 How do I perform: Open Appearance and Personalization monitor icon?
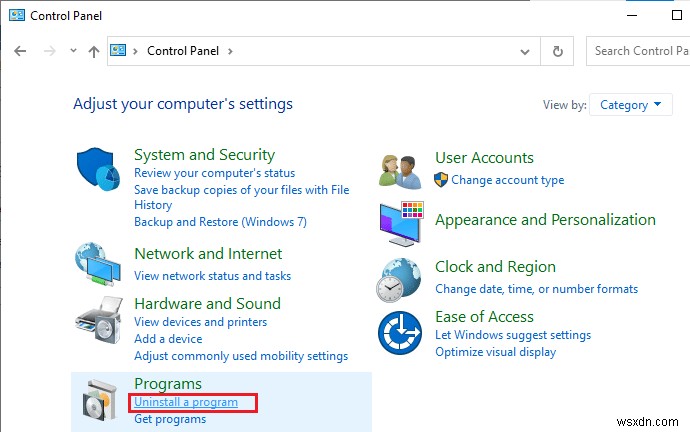coord(403,224)
